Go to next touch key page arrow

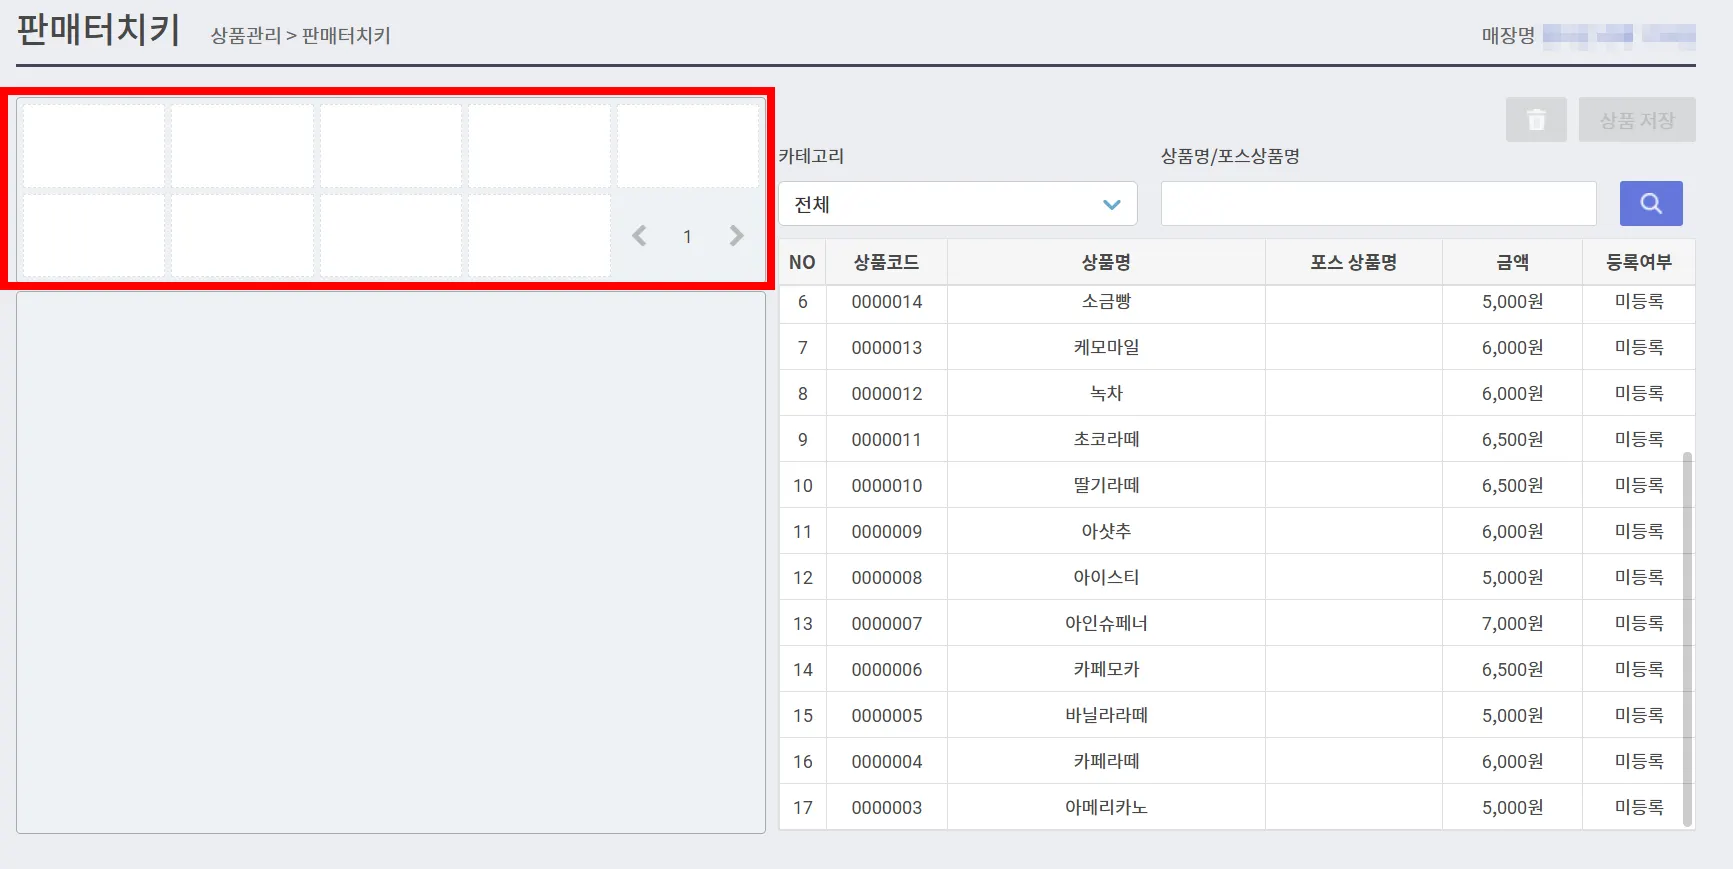pyautogui.click(x=737, y=236)
